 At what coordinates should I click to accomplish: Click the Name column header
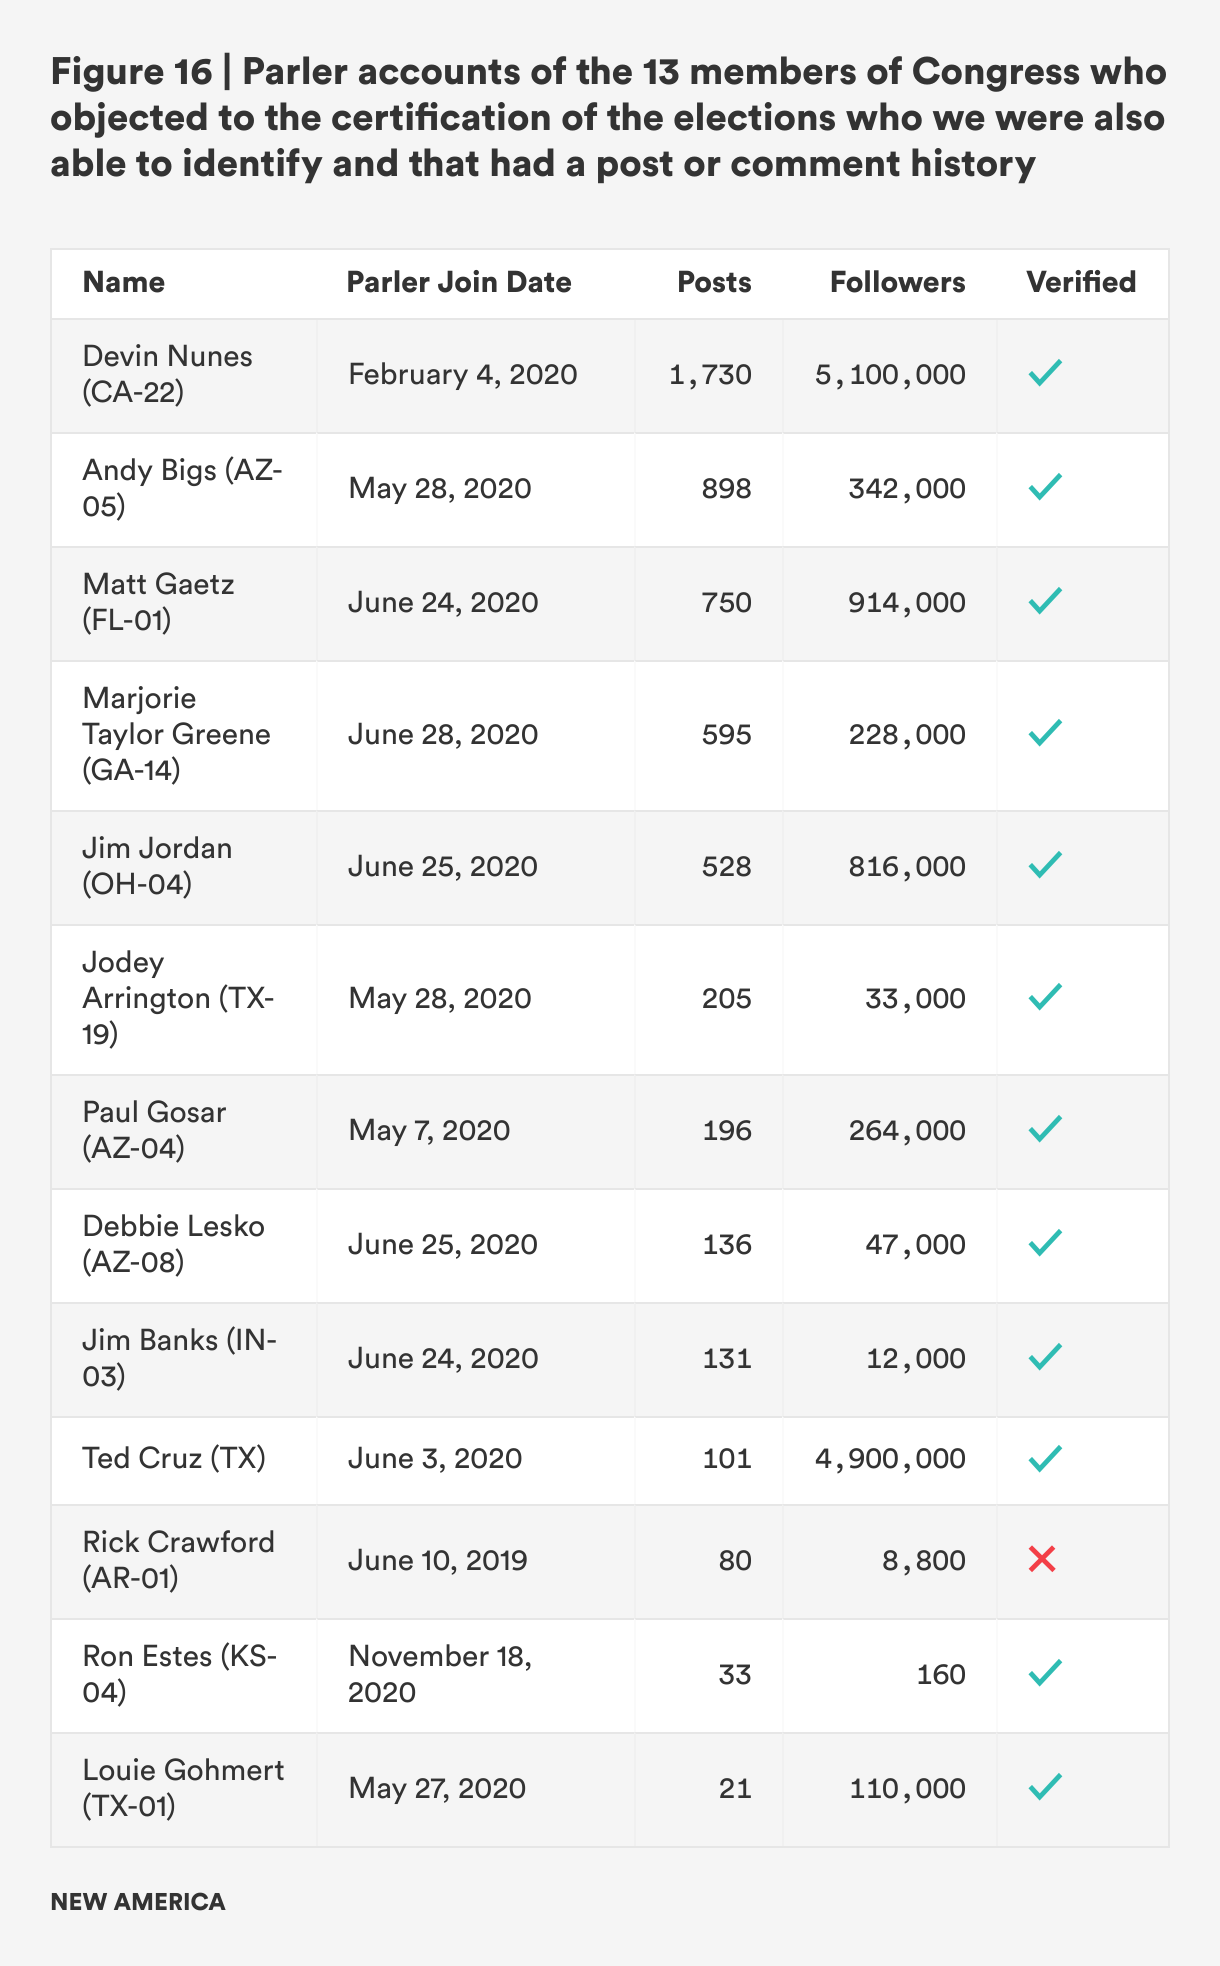pyautogui.click(x=124, y=283)
